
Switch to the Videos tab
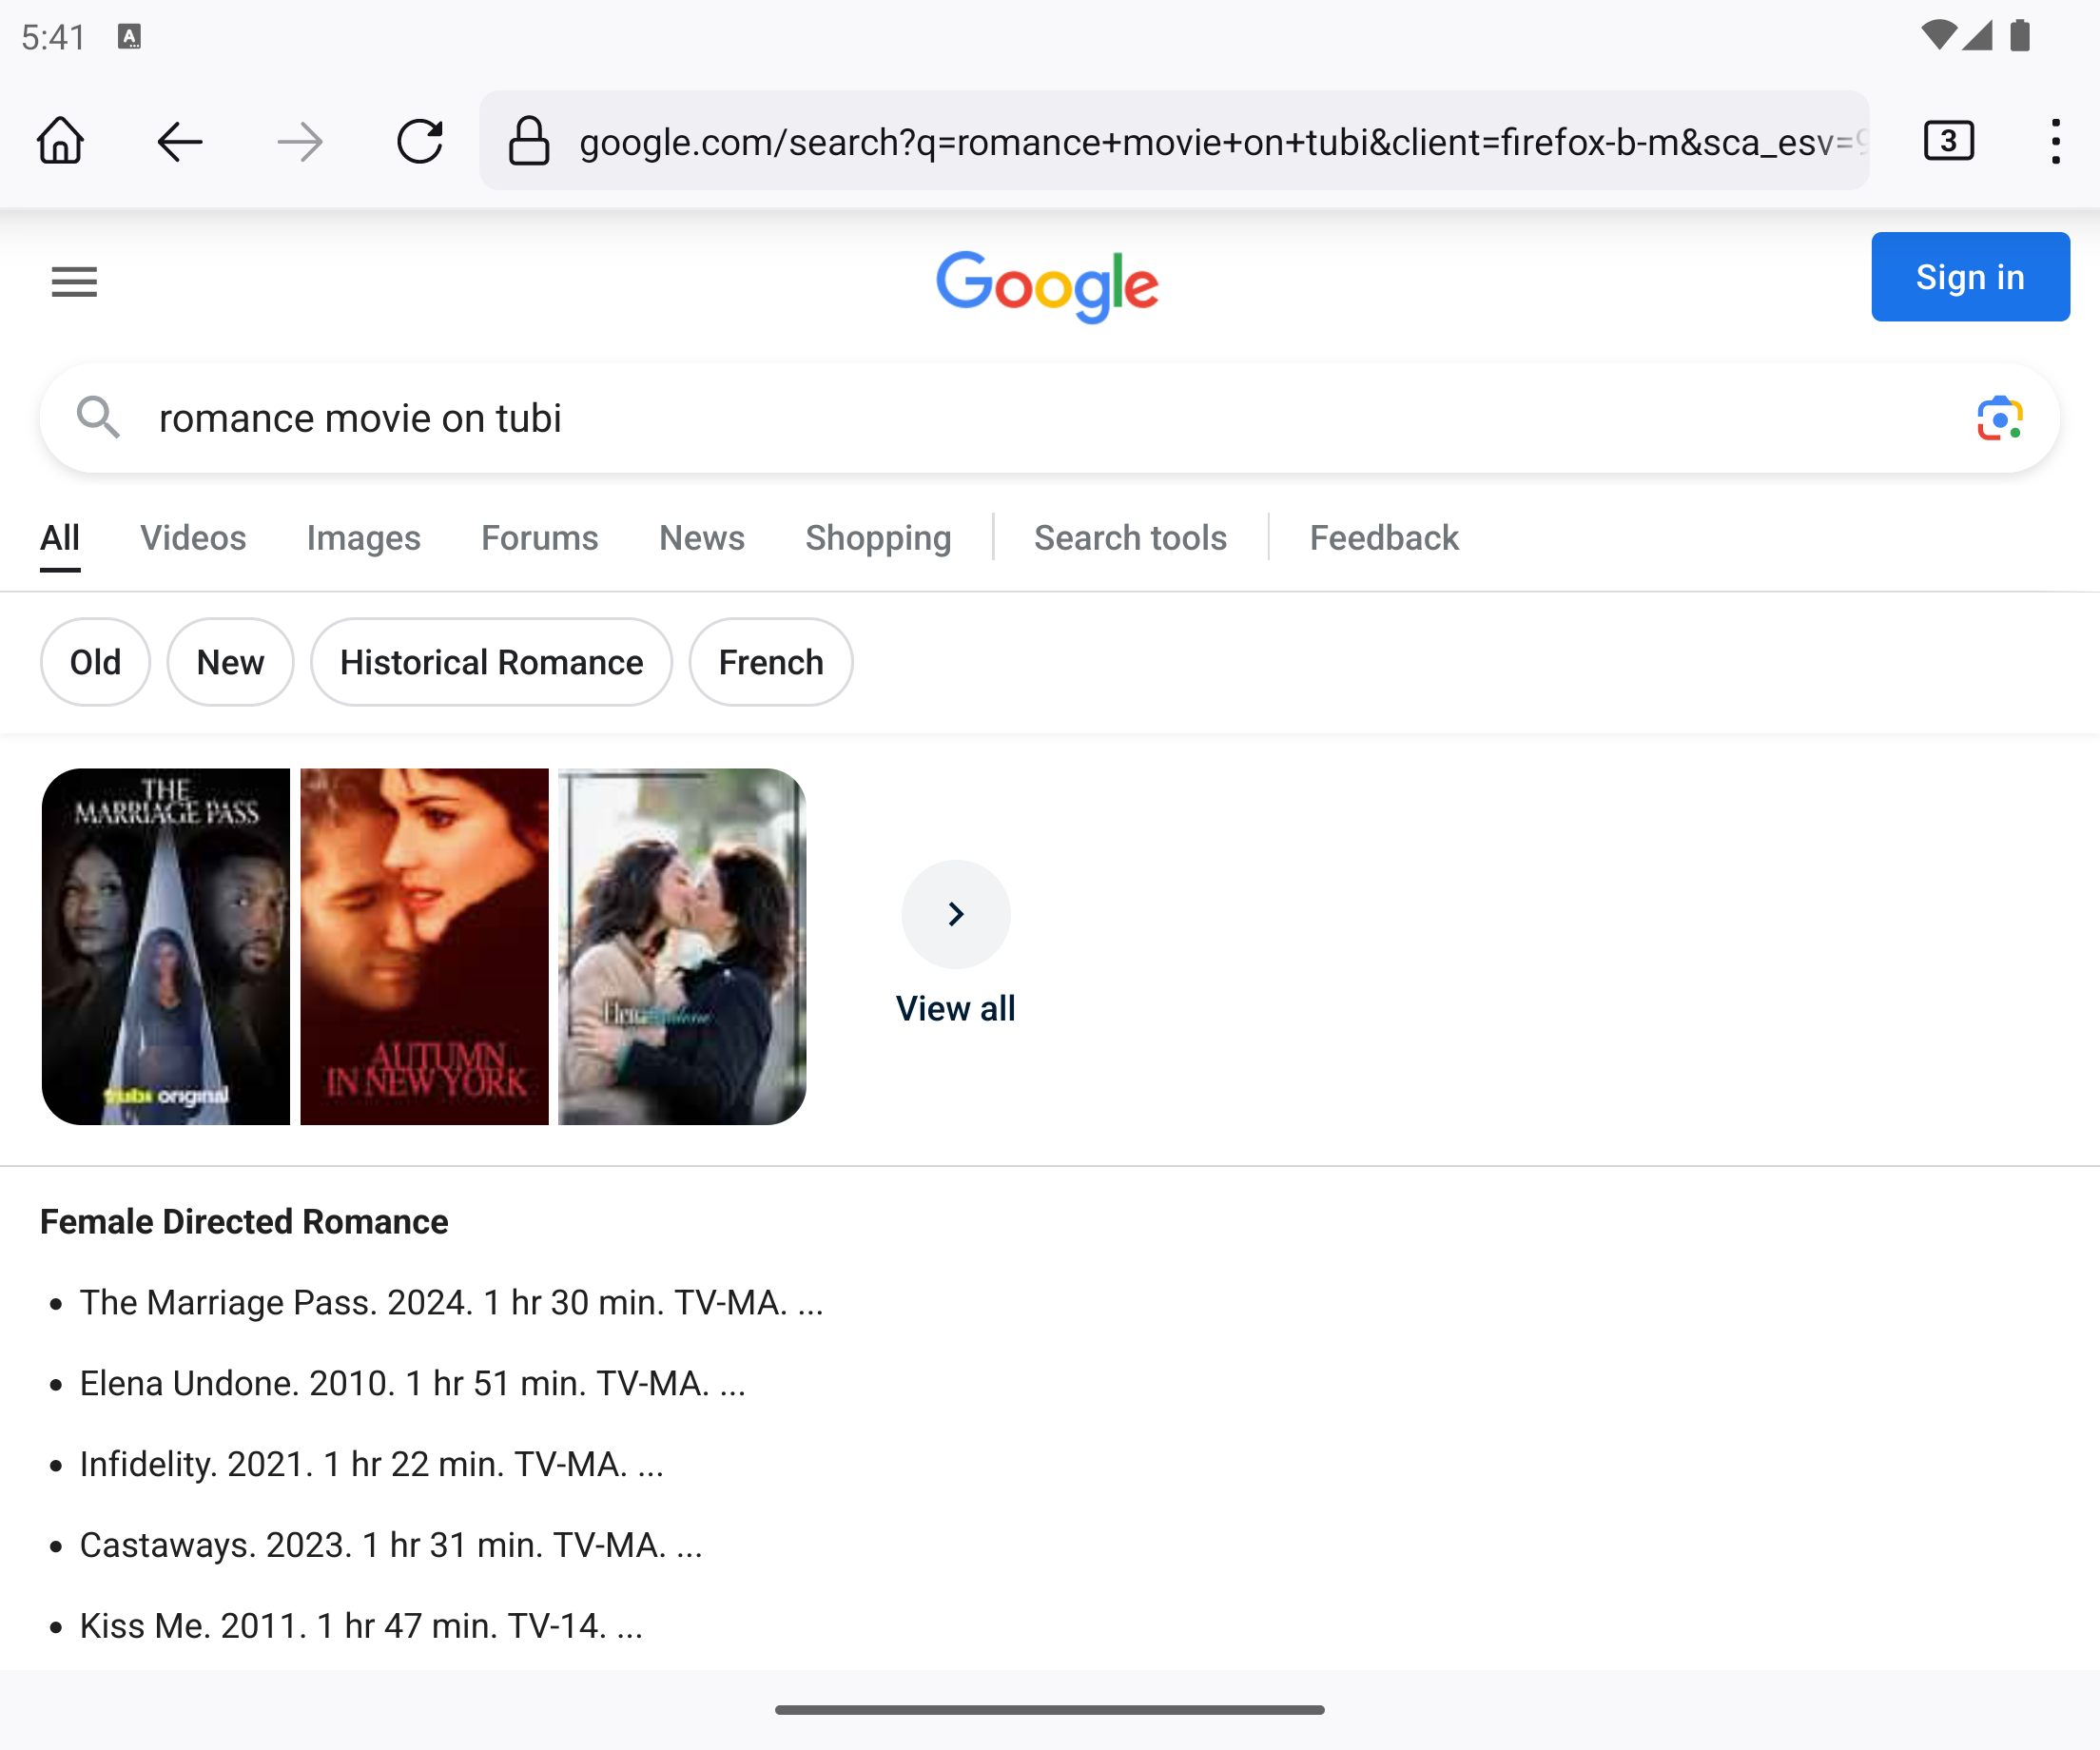pos(193,538)
